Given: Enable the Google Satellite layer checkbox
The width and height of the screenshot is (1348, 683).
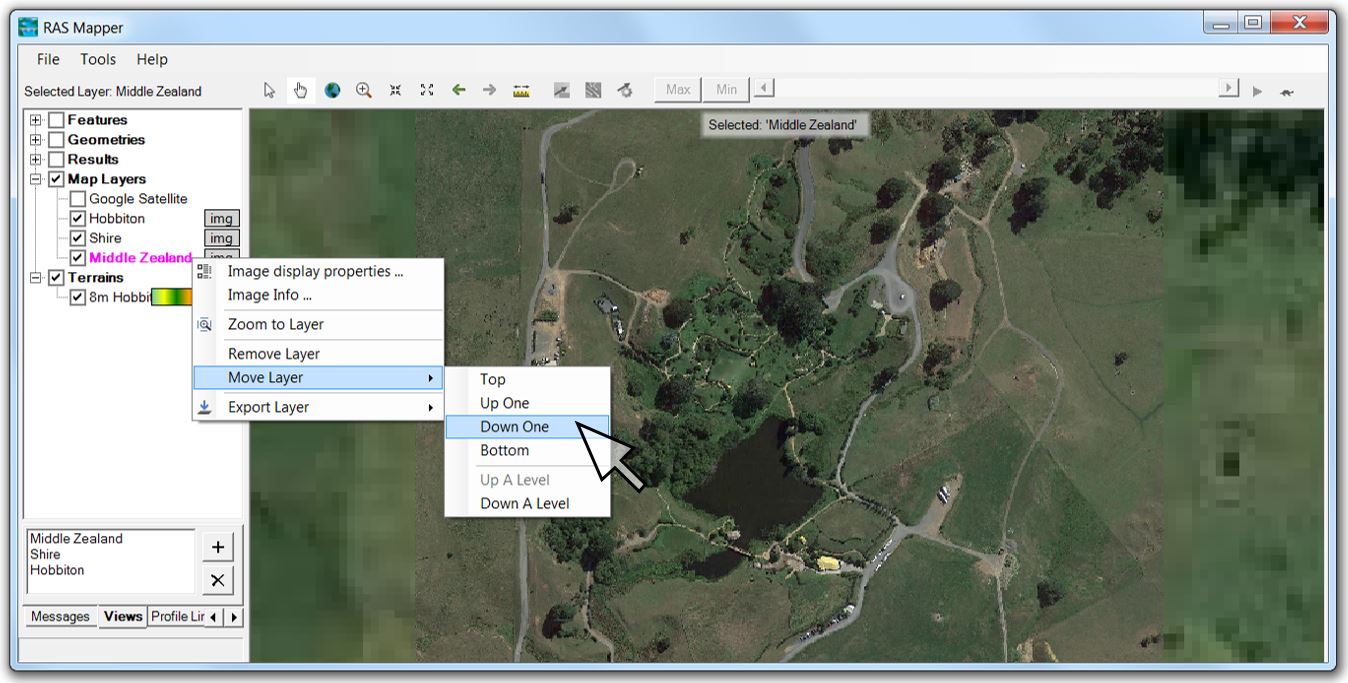Looking at the screenshot, I should (78, 199).
